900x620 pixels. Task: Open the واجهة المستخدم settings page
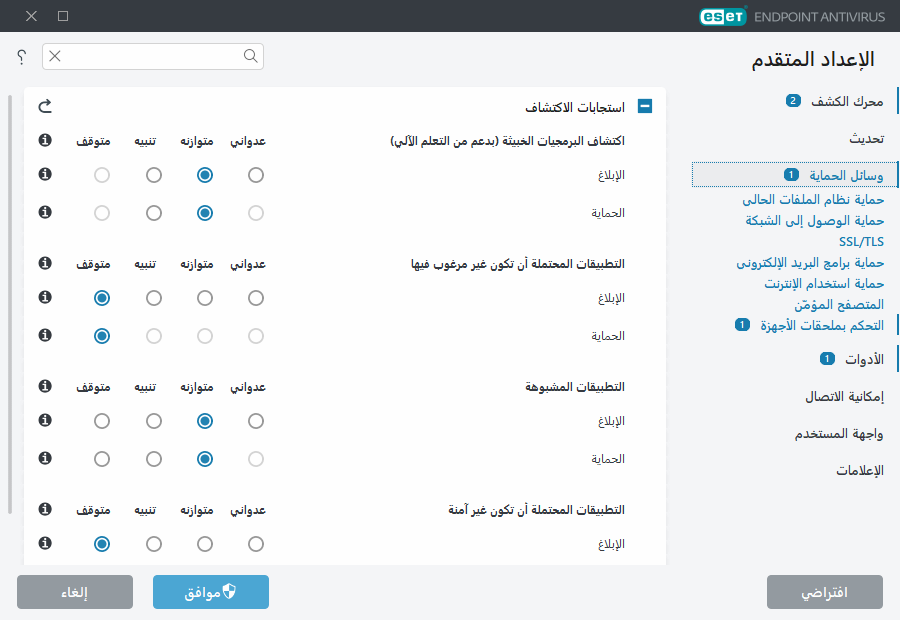coord(840,433)
